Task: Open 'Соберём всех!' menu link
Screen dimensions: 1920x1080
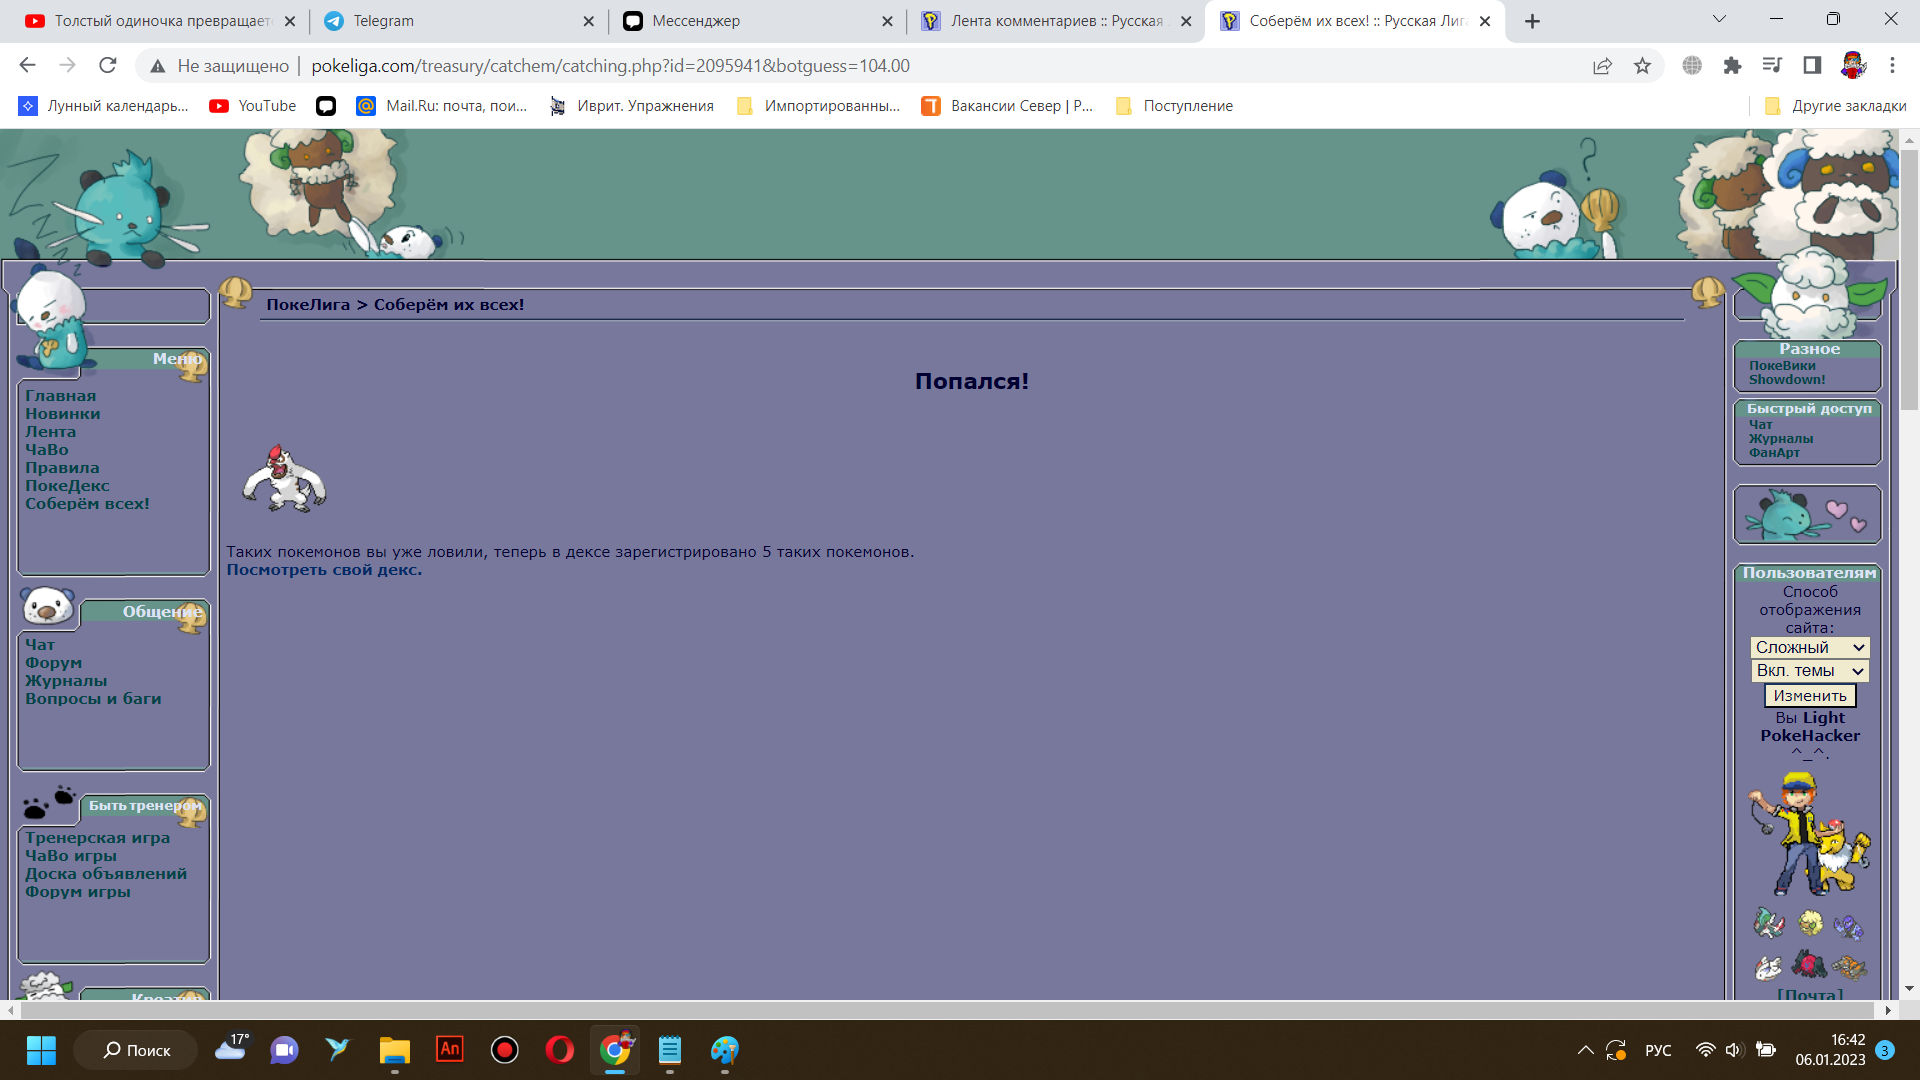Action: 87,504
